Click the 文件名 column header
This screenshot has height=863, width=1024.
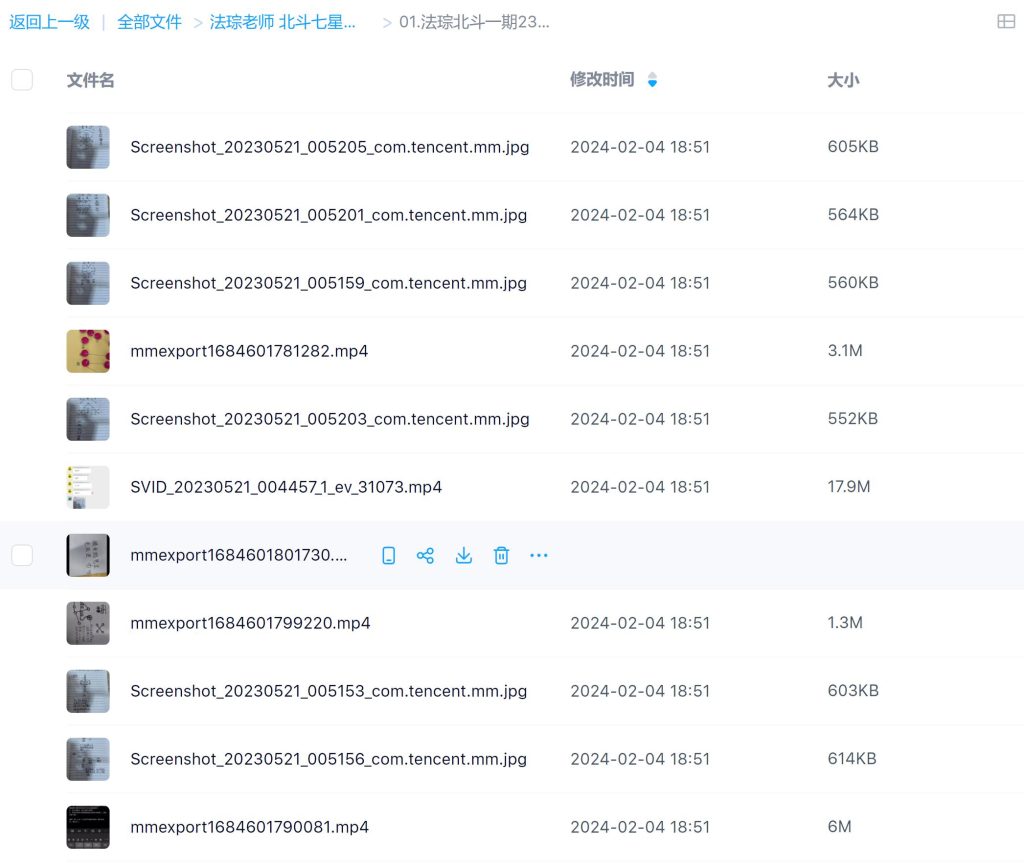coord(90,80)
